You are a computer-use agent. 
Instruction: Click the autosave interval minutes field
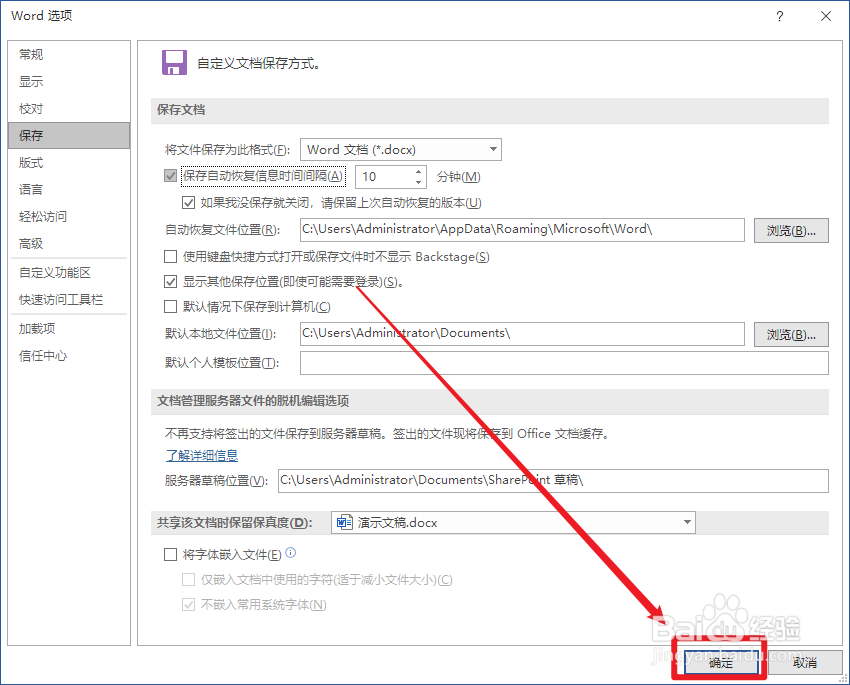[x=385, y=177]
